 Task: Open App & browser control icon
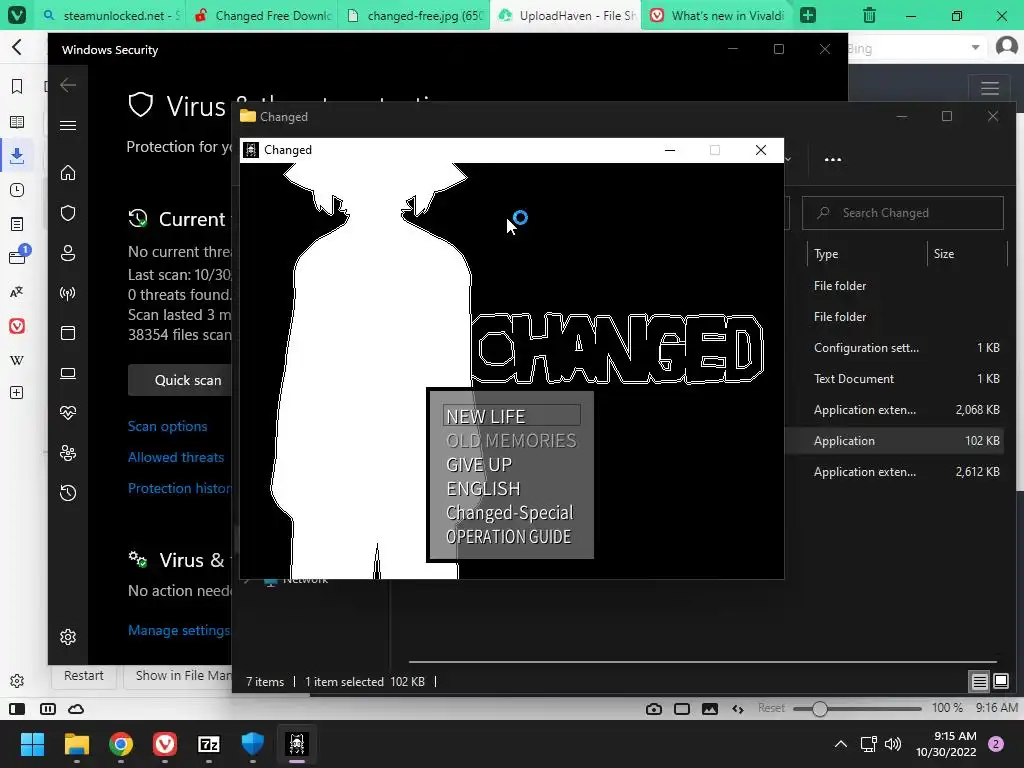(x=68, y=333)
